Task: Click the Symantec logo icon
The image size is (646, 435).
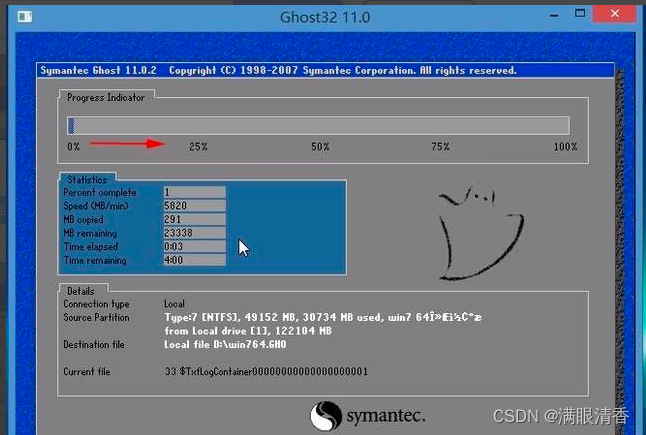Action: [x=326, y=416]
